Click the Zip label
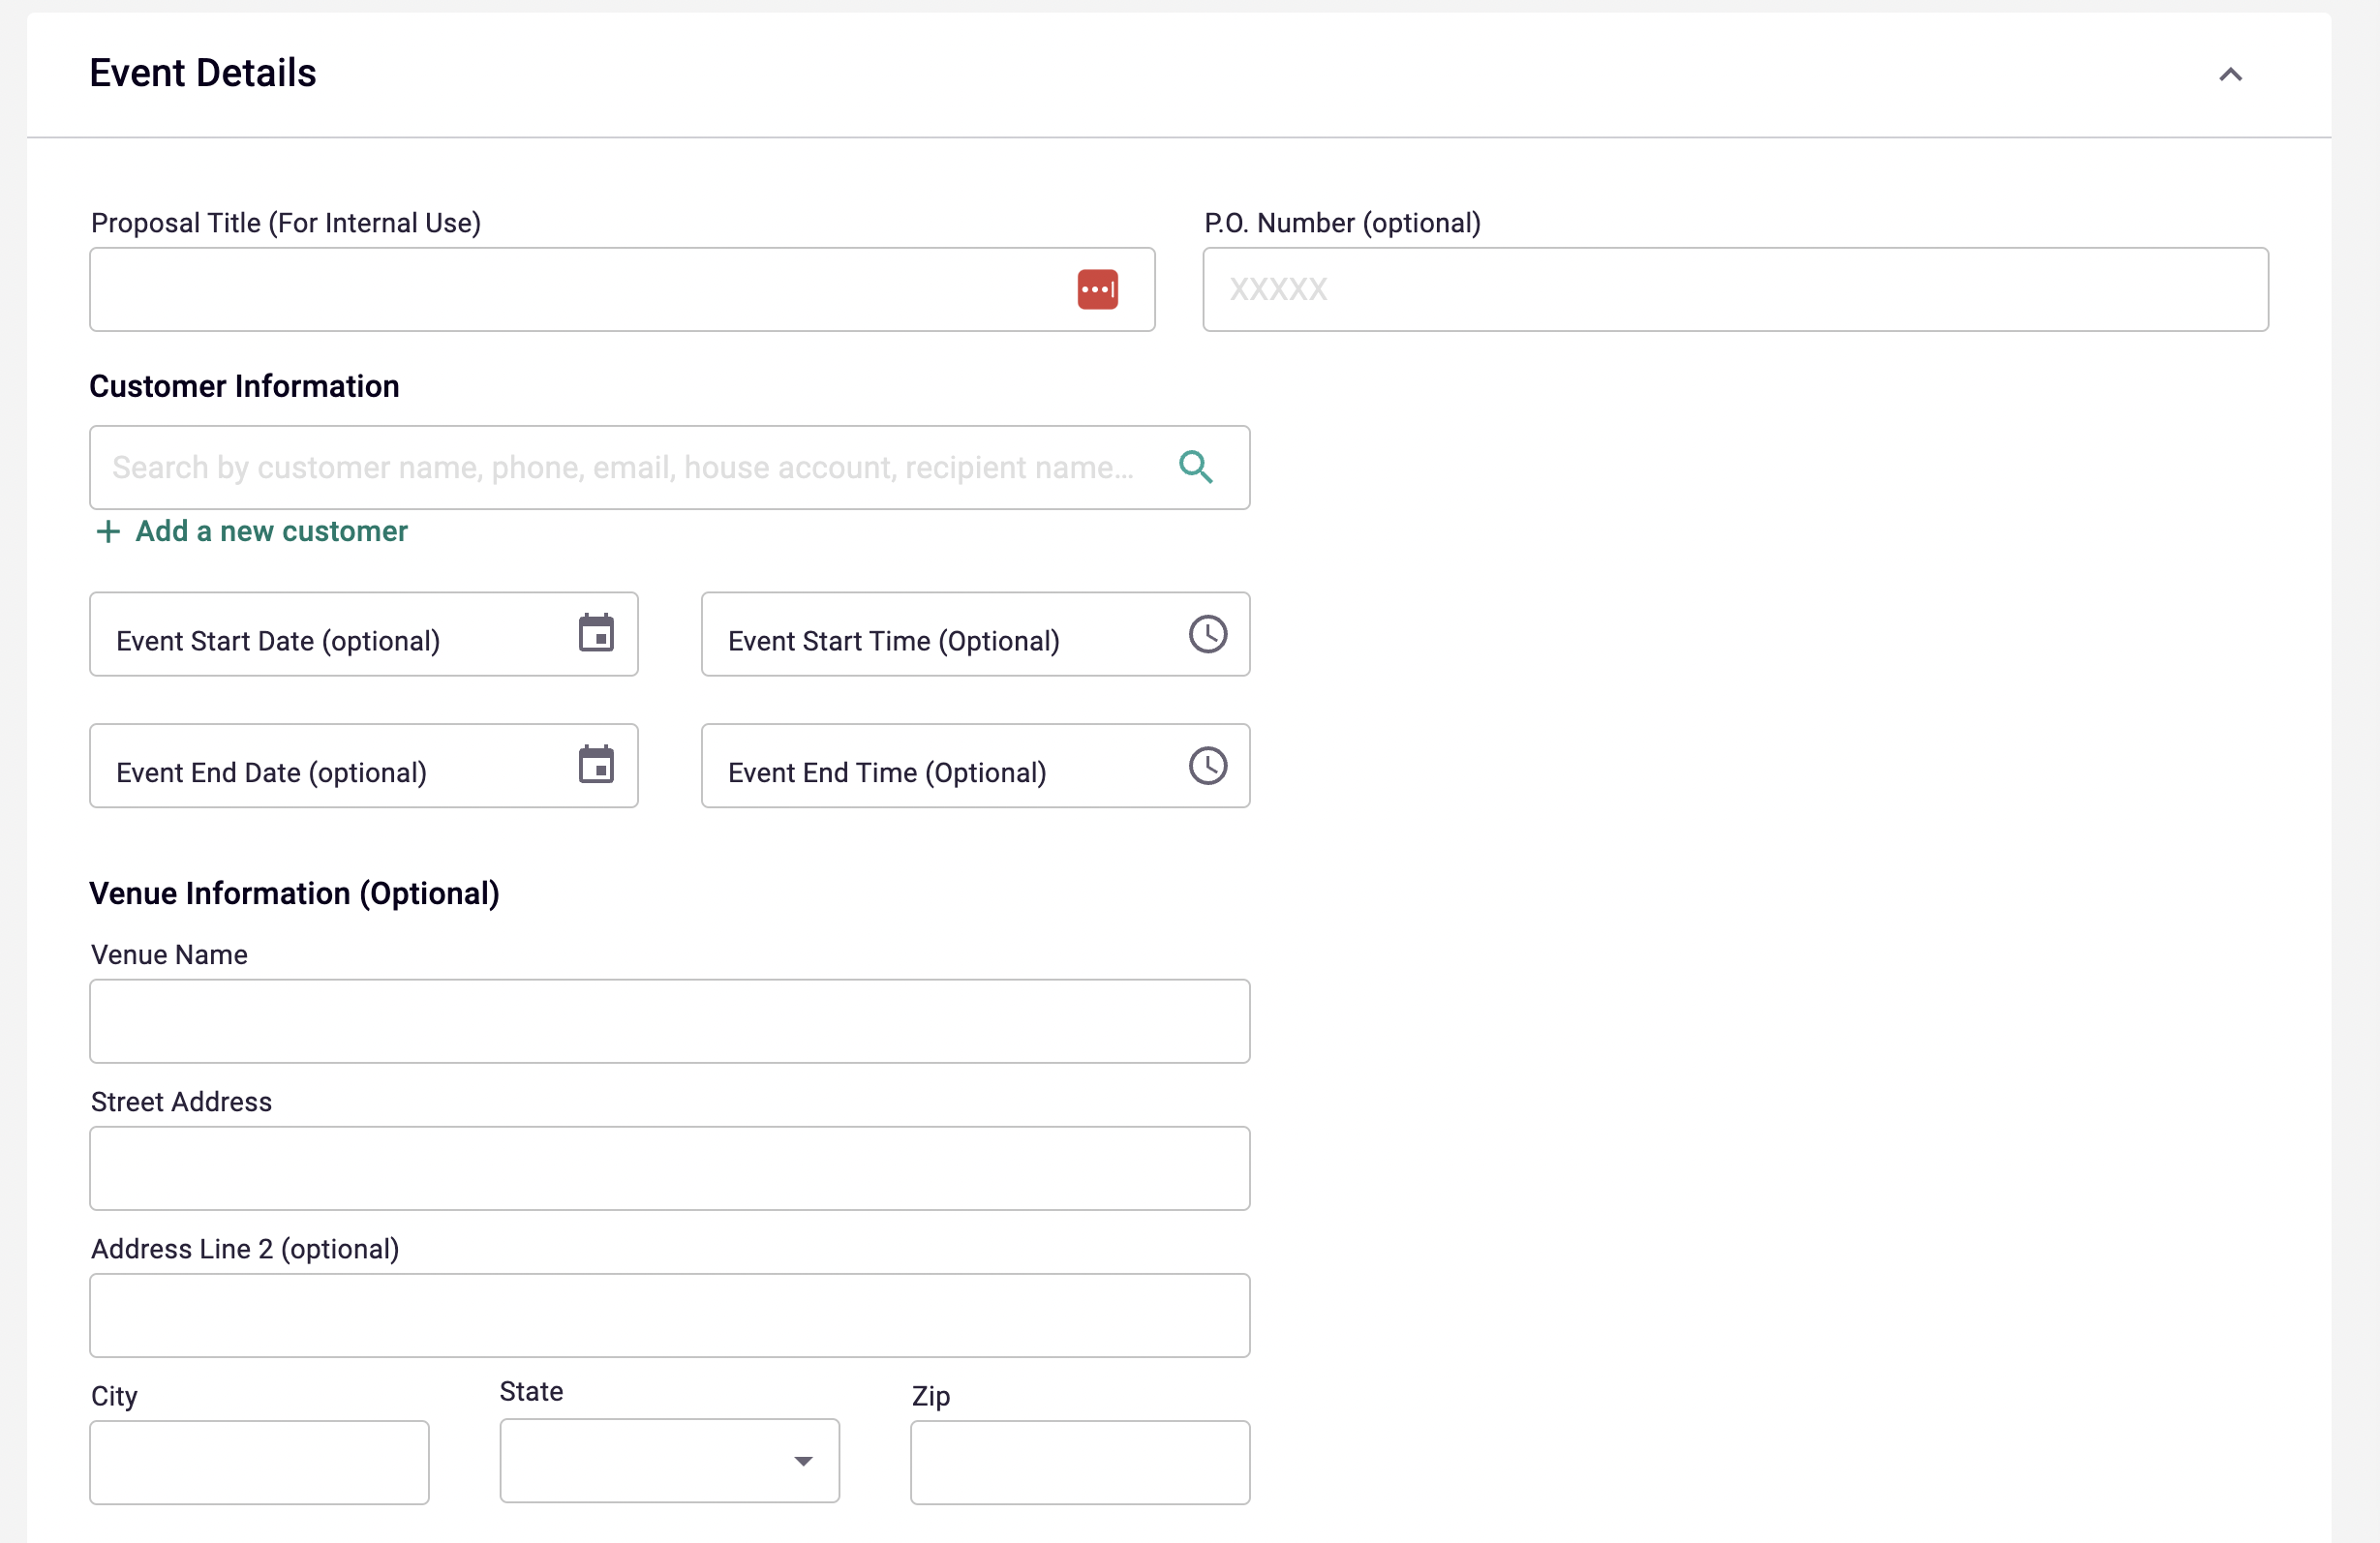This screenshot has width=2380, height=1543. point(930,1396)
